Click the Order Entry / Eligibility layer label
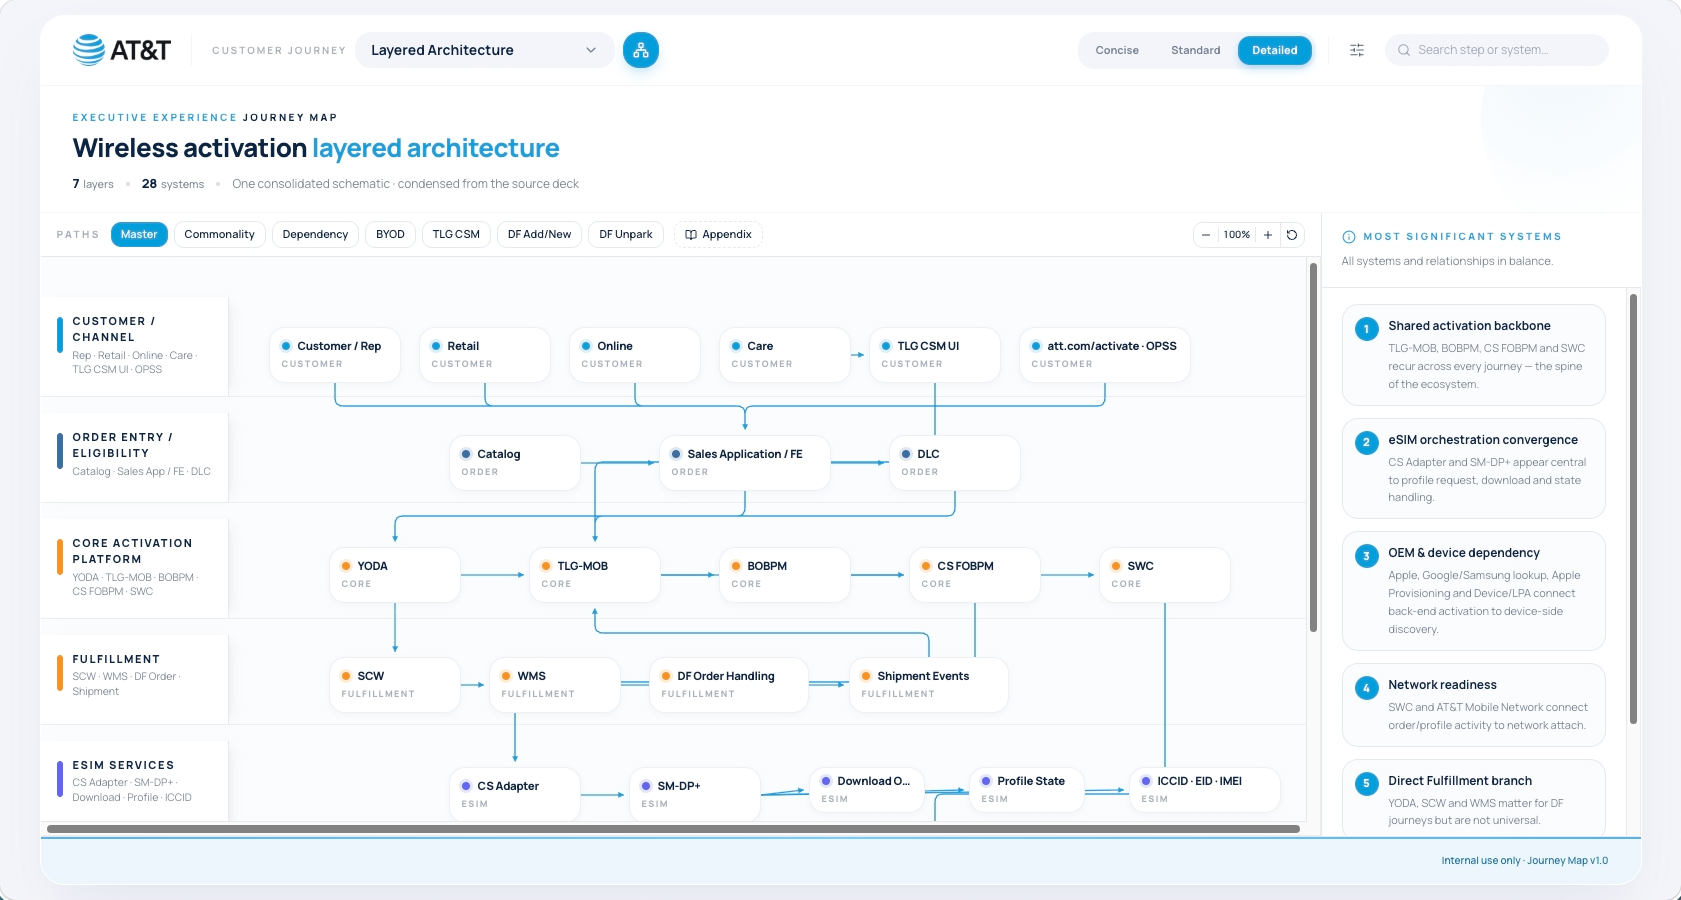The width and height of the screenshot is (1681, 900). (134, 456)
